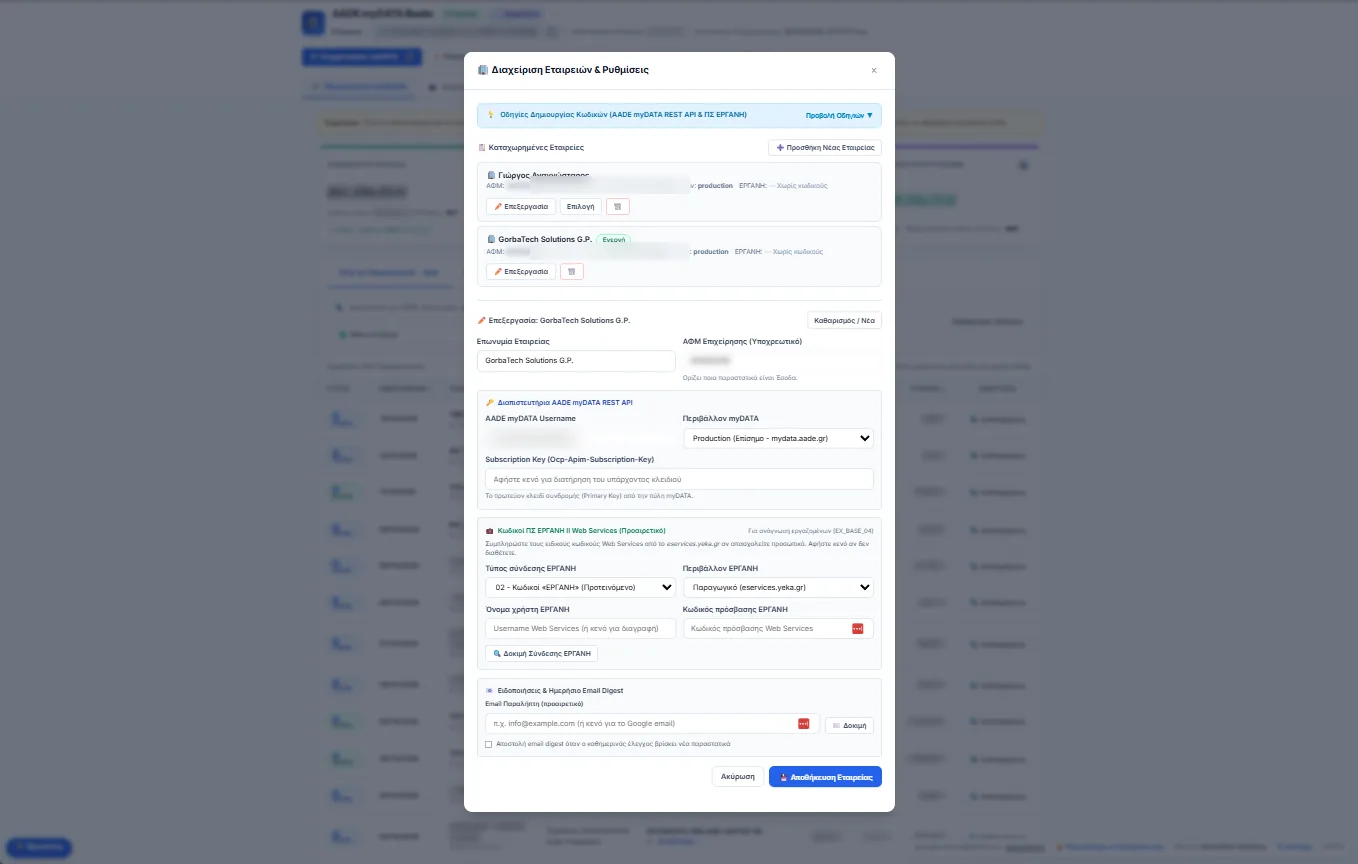Save the company with Αποθήκευση Εταιρείας
This screenshot has width=1358, height=864.
(825, 776)
